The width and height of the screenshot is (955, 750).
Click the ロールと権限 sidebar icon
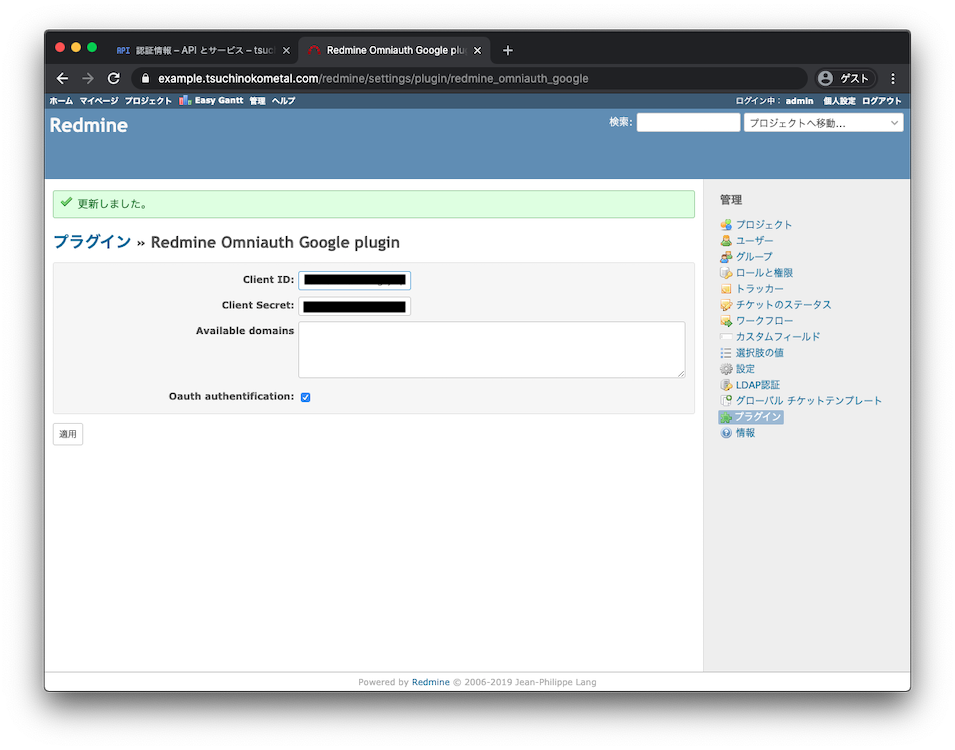[x=725, y=273]
